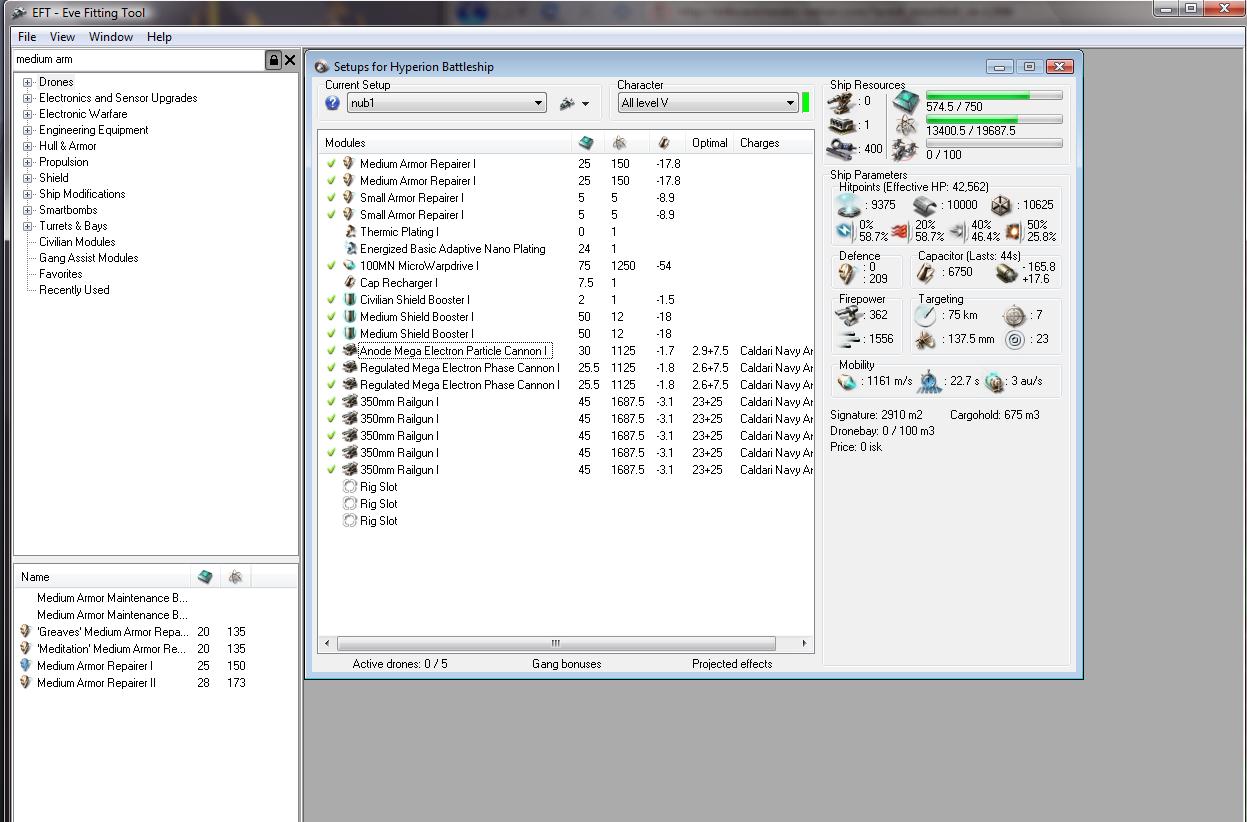Click the powergrid icon beside 13400.5 / 19687.5
Image resolution: width=1247 pixels, height=822 pixels.
[906, 125]
